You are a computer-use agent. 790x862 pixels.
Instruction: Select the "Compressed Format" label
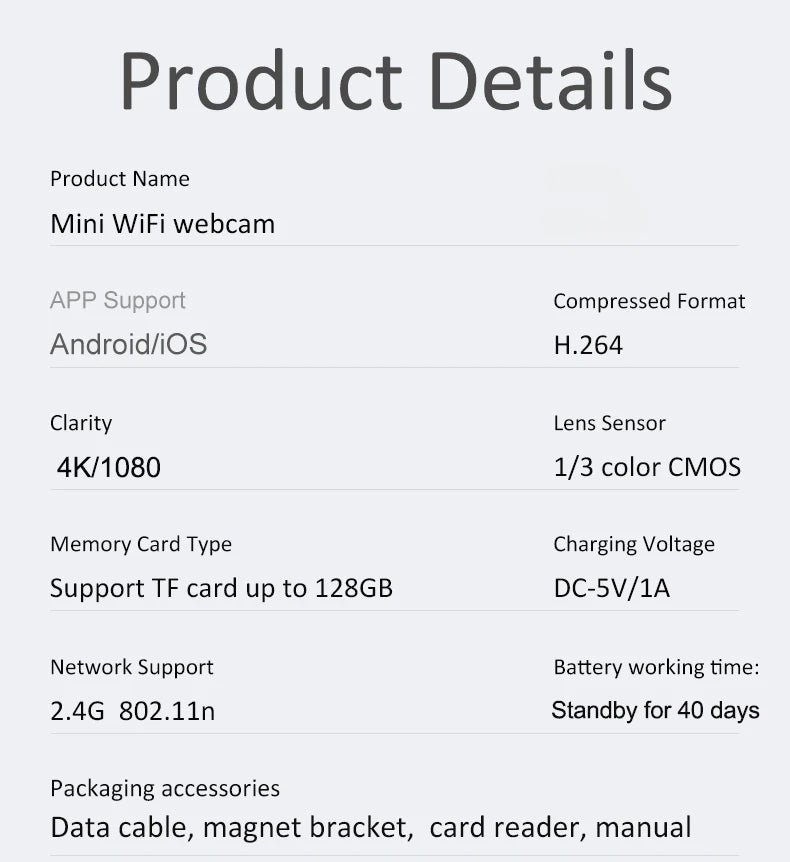click(x=649, y=301)
